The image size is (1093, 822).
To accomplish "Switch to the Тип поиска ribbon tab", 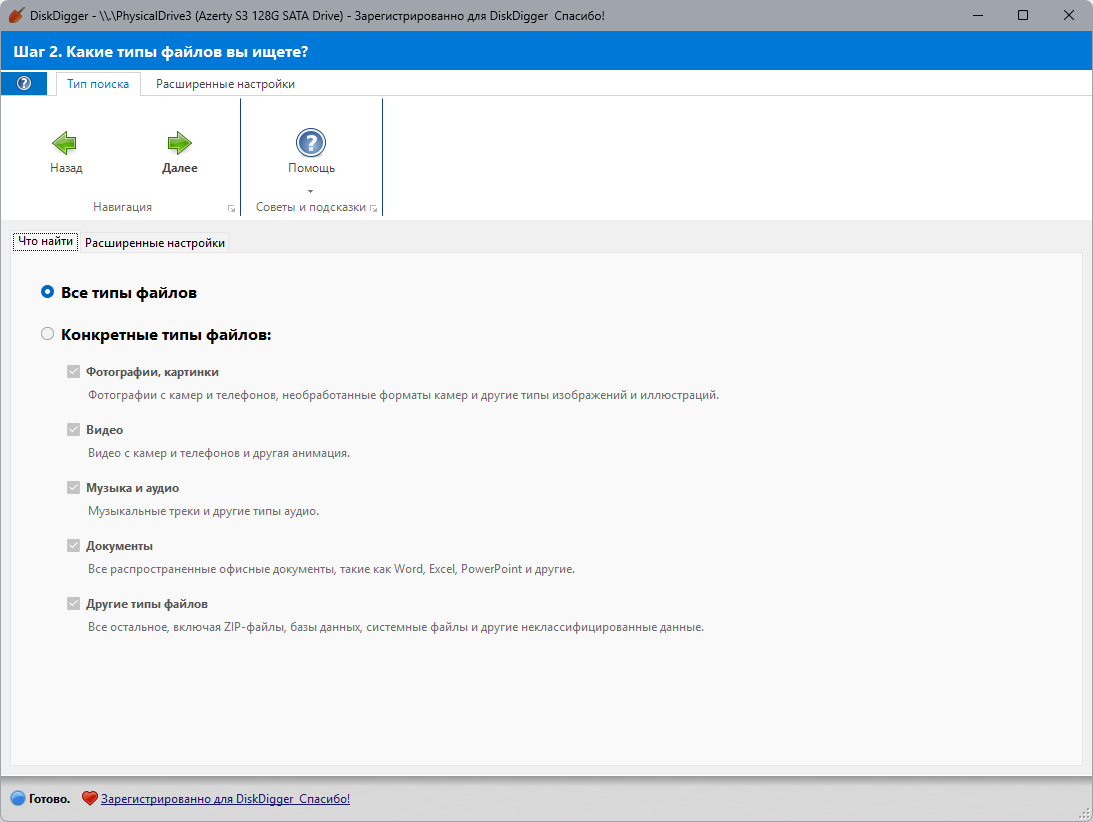I will point(98,84).
